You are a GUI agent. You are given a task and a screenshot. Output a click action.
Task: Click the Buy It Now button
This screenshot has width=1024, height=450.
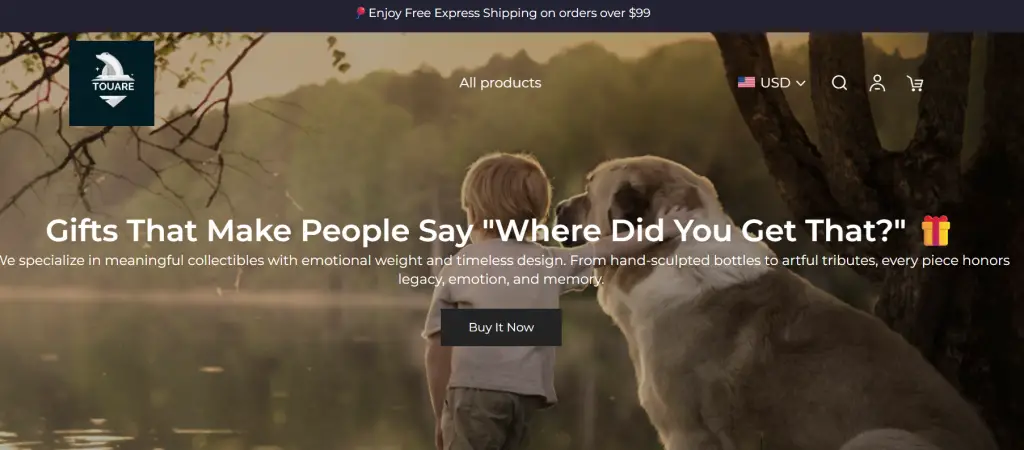501,327
